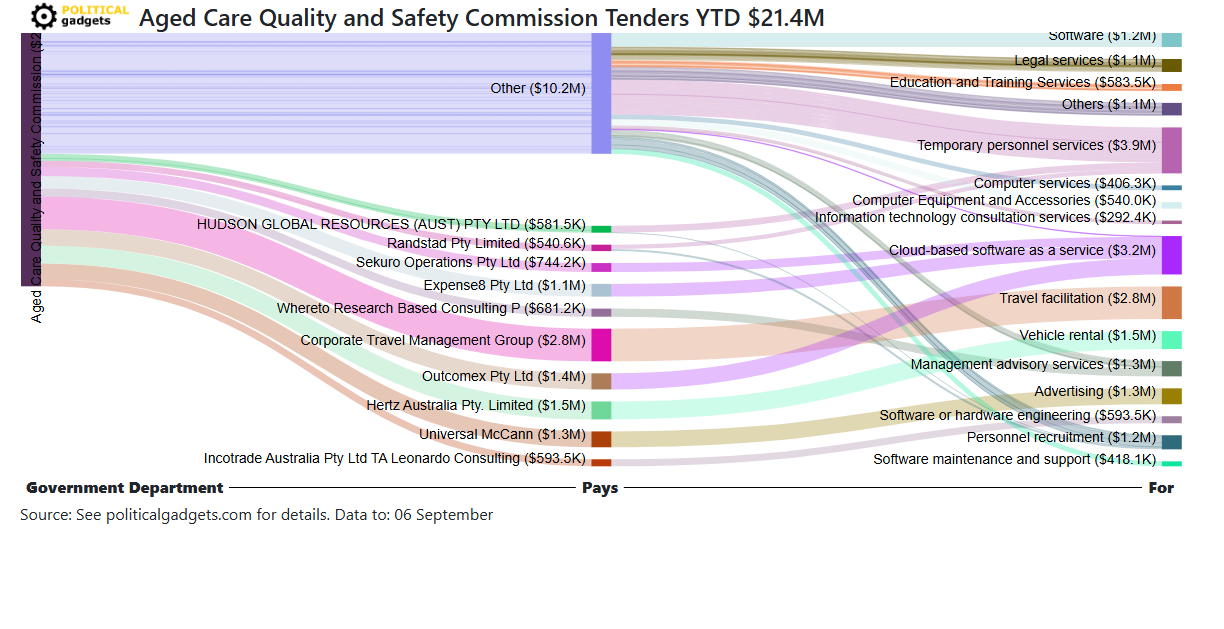Click the Outcomex Pty Ltd ($1.4M) label
Viewport: 1224px width, 629px height.
click(504, 376)
